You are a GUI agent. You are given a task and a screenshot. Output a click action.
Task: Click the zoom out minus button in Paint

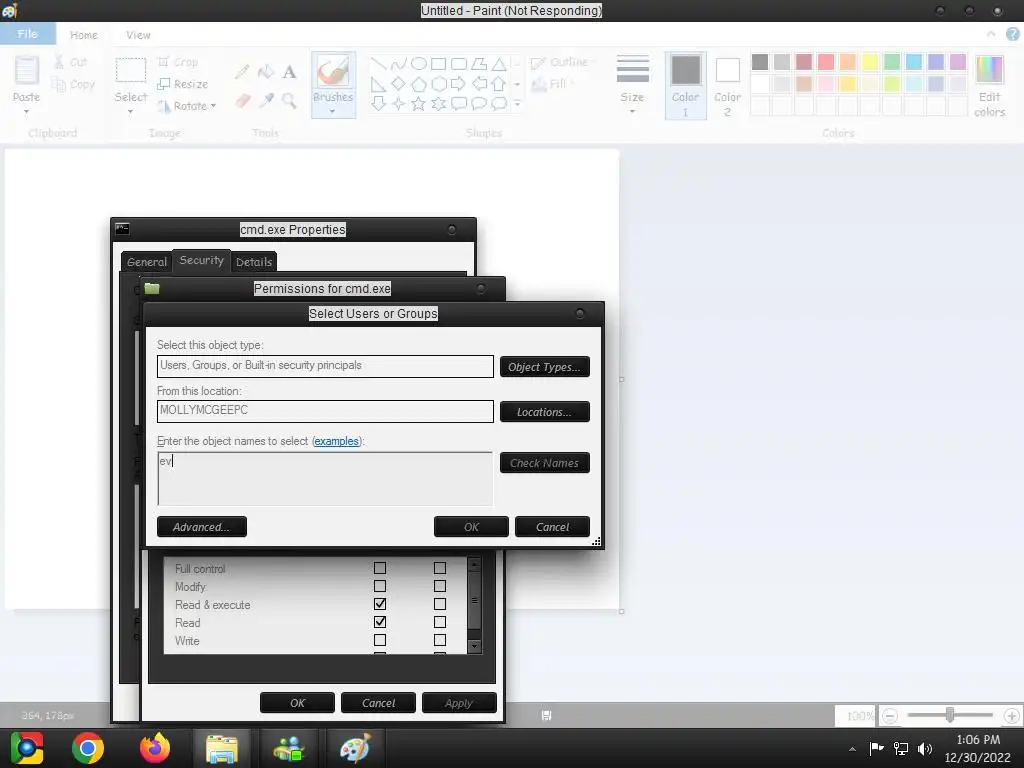(x=890, y=716)
